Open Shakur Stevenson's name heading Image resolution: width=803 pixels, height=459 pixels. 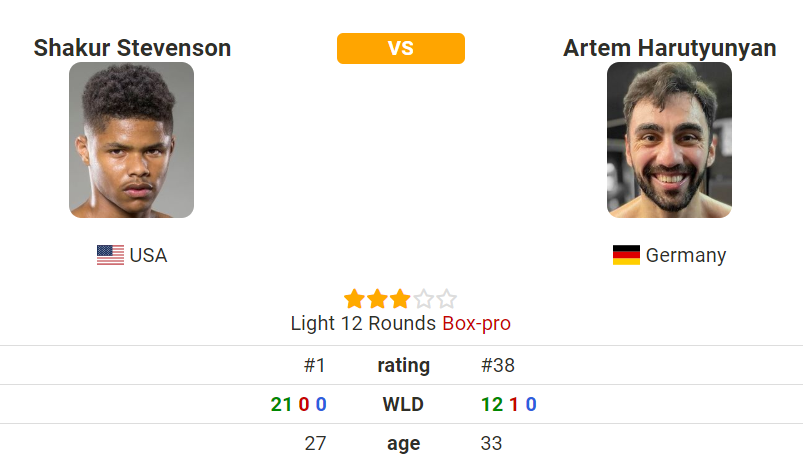(132, 48)
